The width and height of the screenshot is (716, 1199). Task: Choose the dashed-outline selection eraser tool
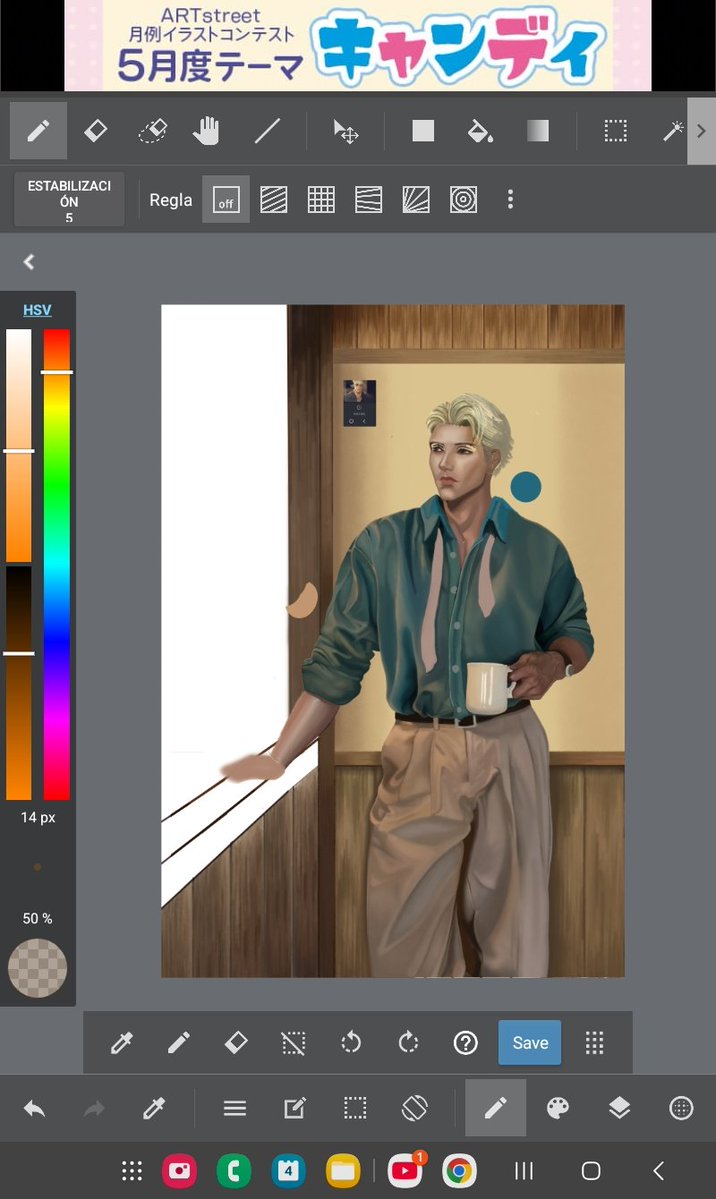click(153, 131)
